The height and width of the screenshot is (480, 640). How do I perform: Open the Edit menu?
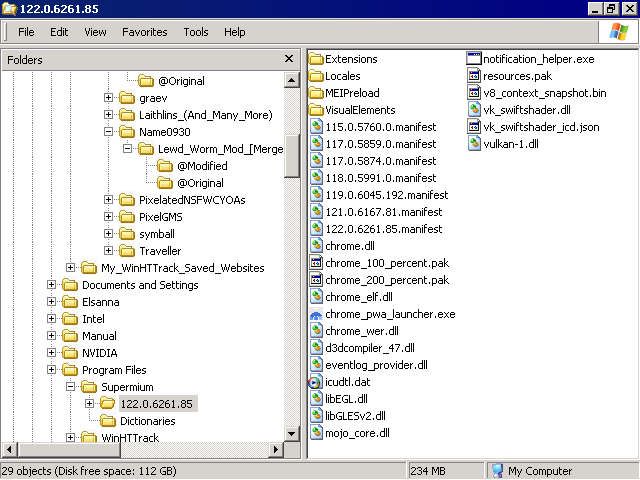(59, 32)
